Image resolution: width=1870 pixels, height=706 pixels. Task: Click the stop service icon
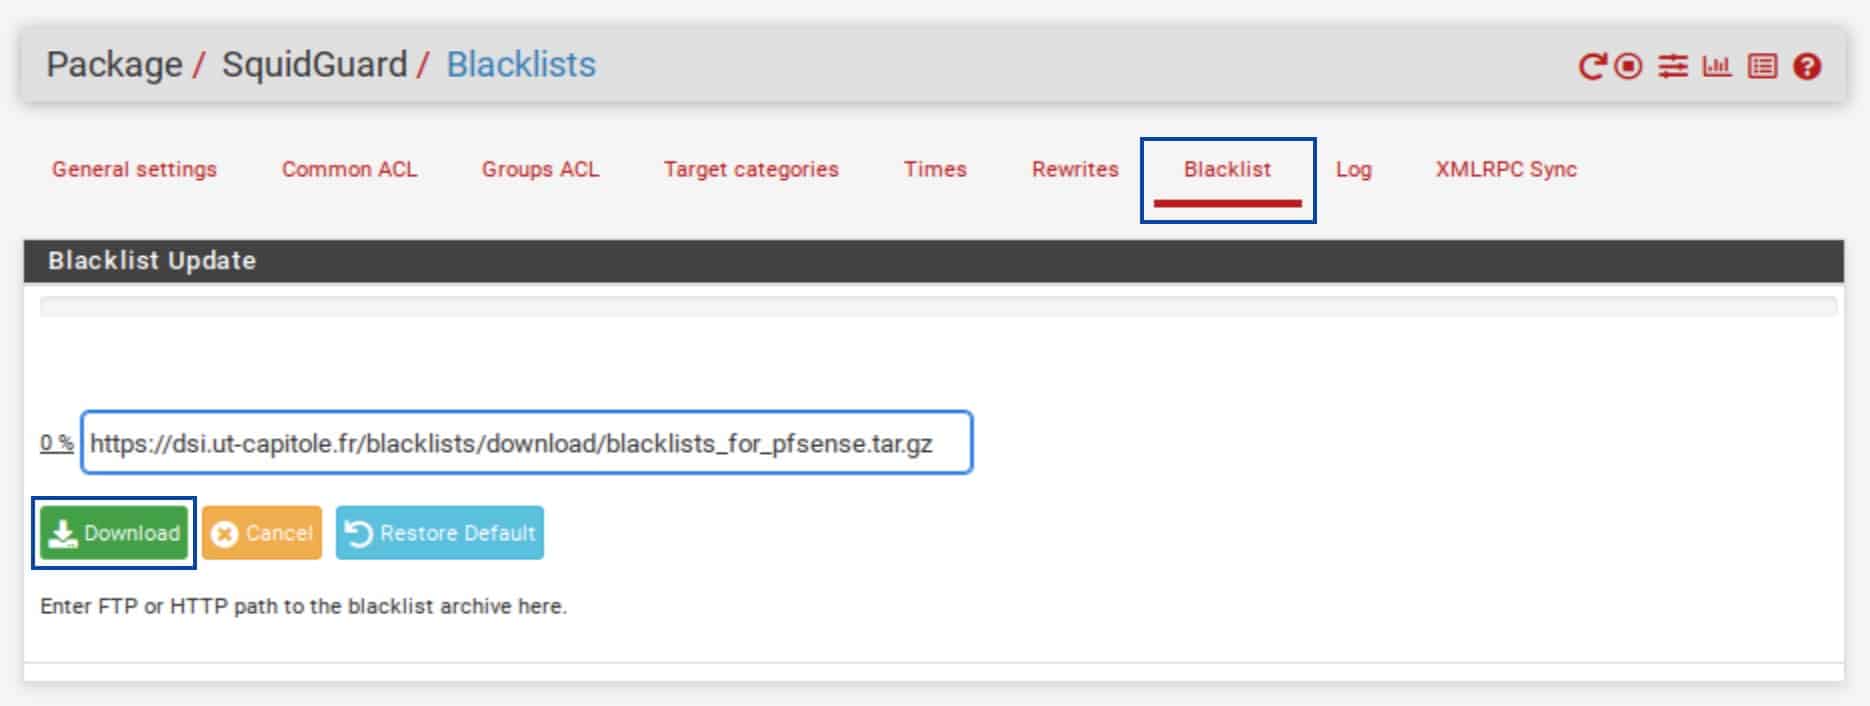1629,67
